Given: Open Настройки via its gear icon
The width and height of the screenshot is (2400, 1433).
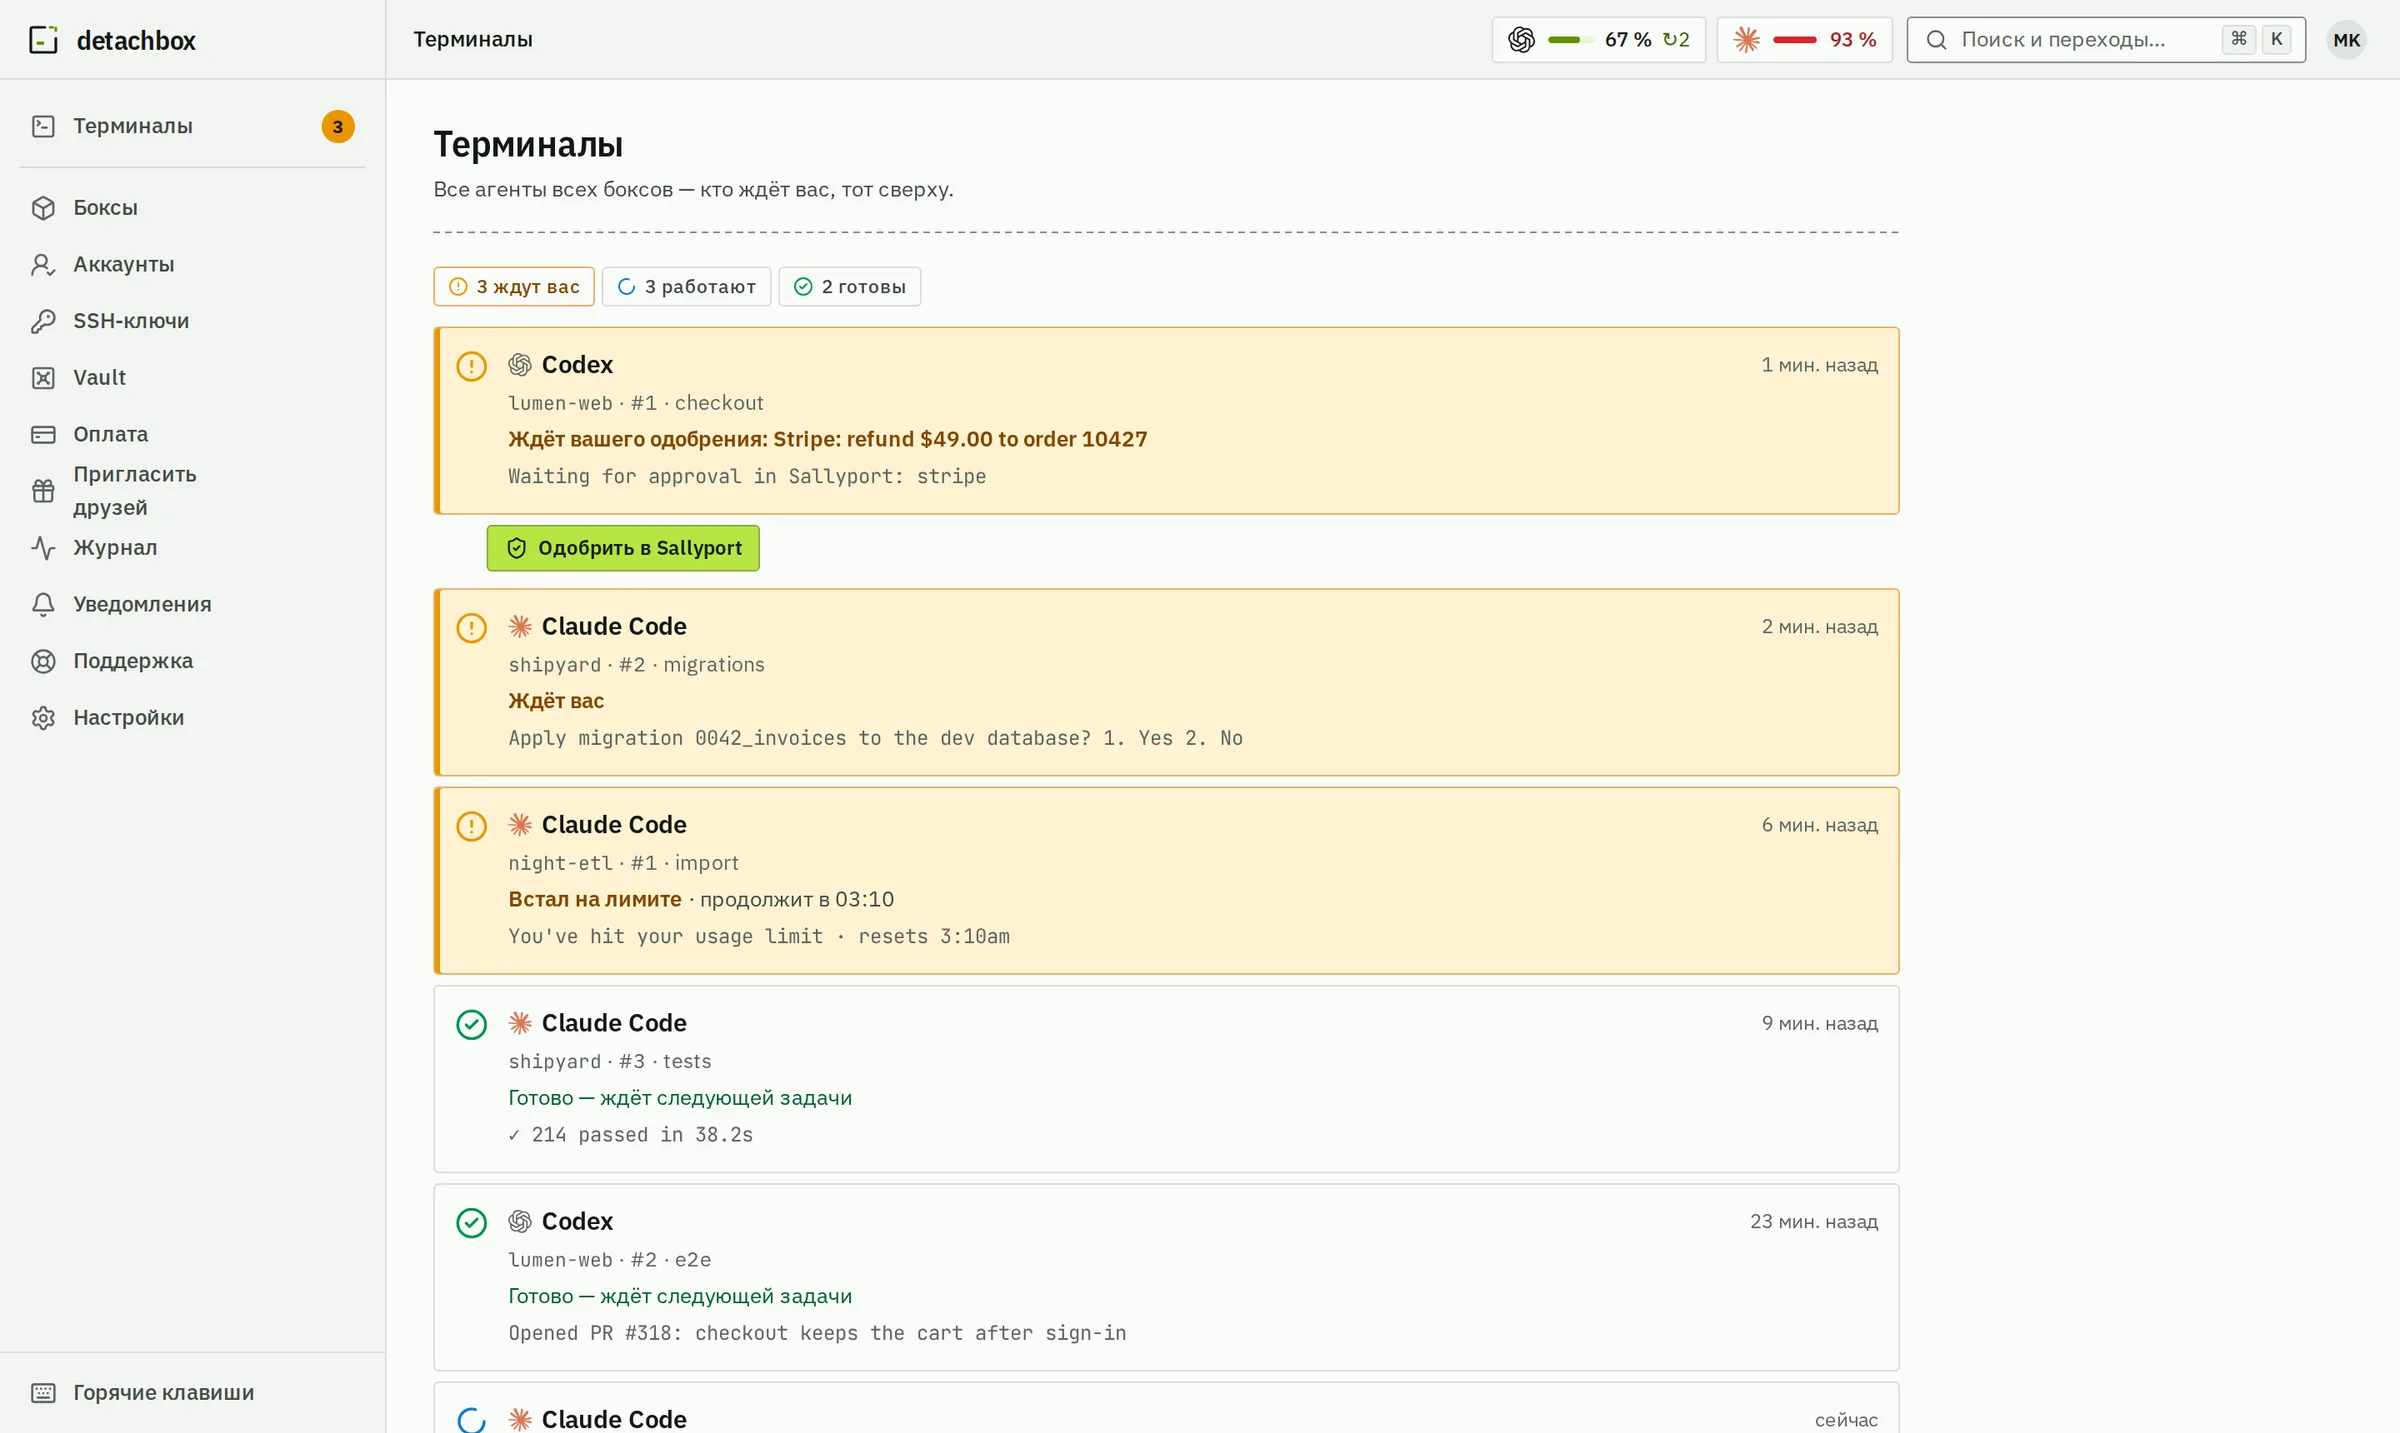Looking at the screenshot, I should click(x=43, y=718).
